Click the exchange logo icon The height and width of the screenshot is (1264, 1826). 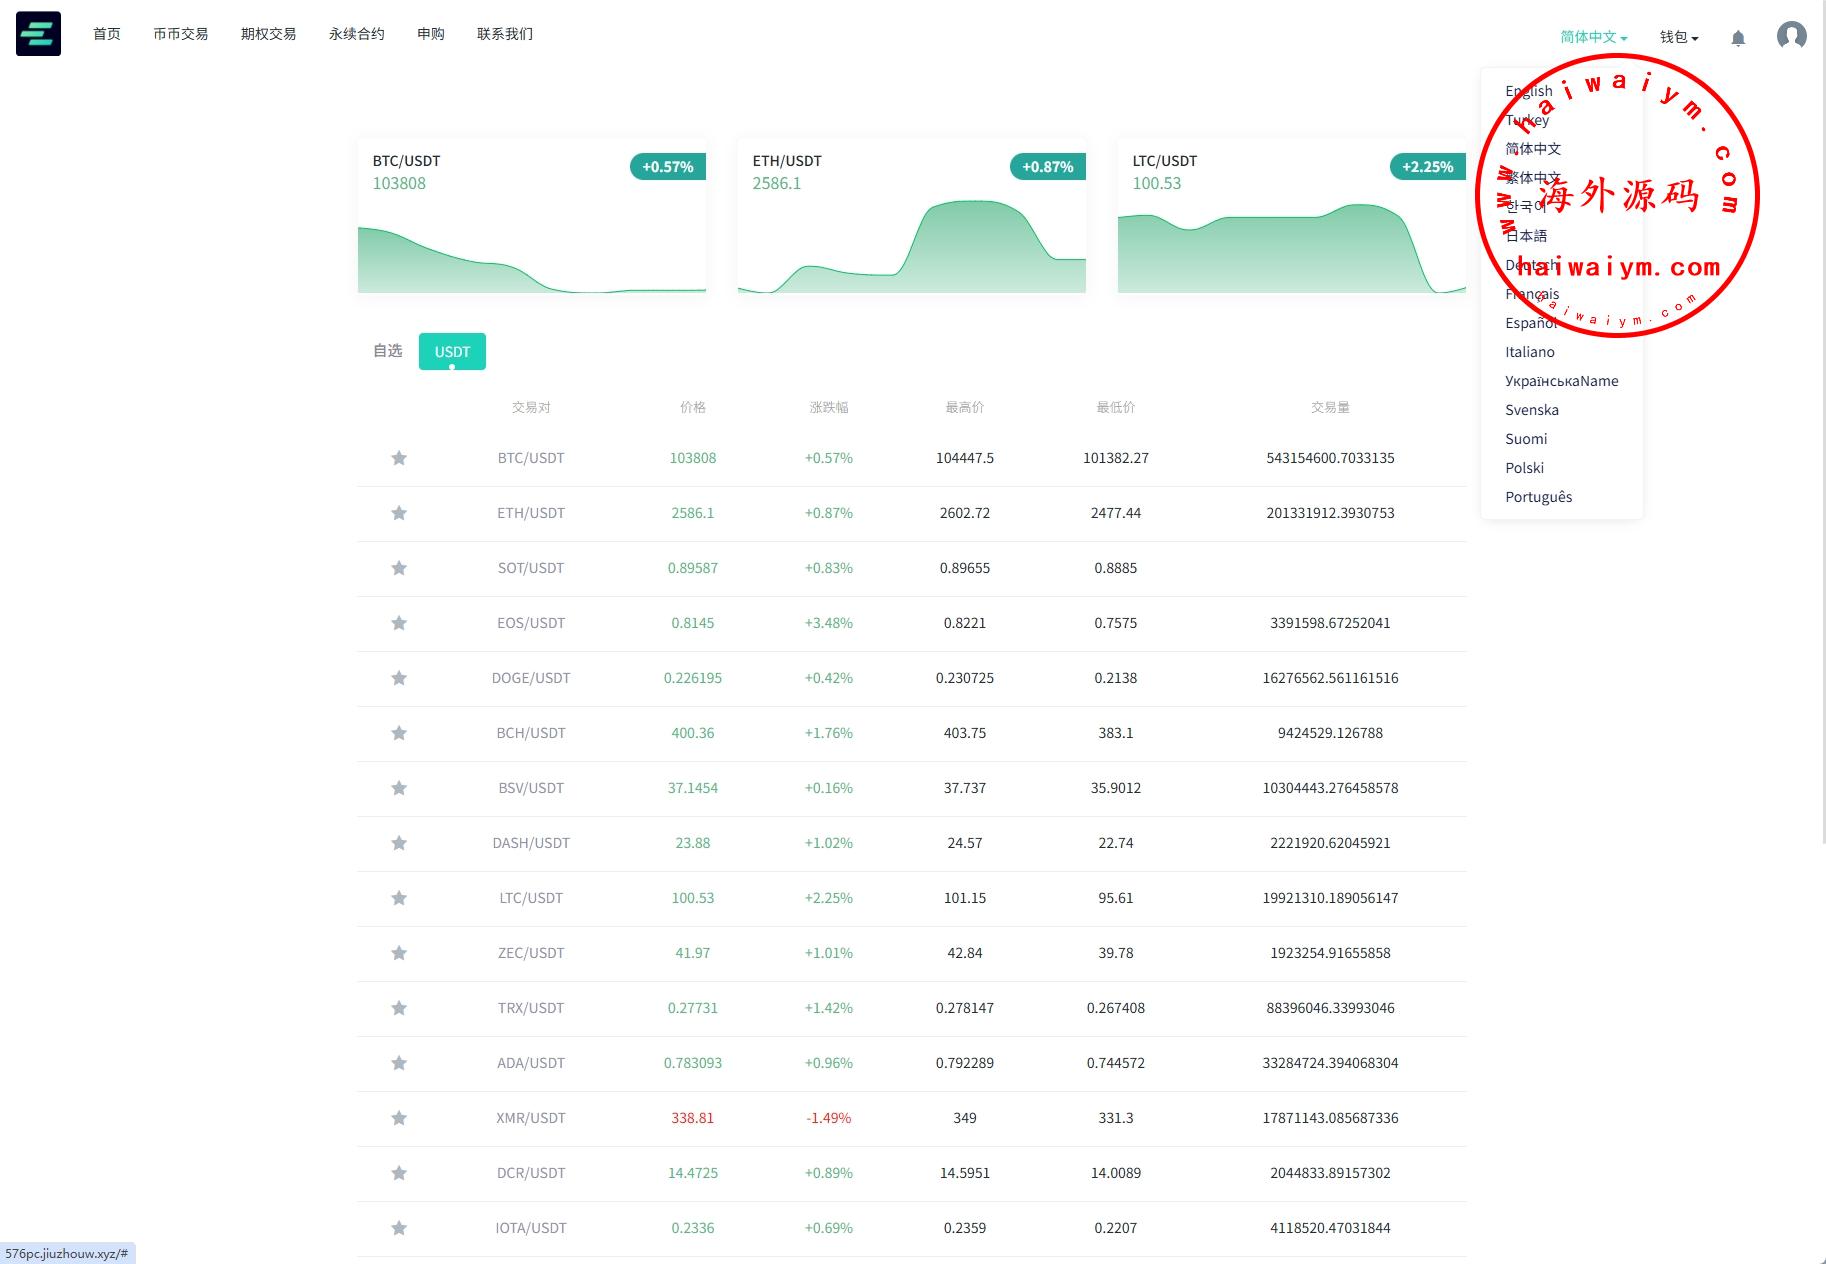(x=38, y=34)
